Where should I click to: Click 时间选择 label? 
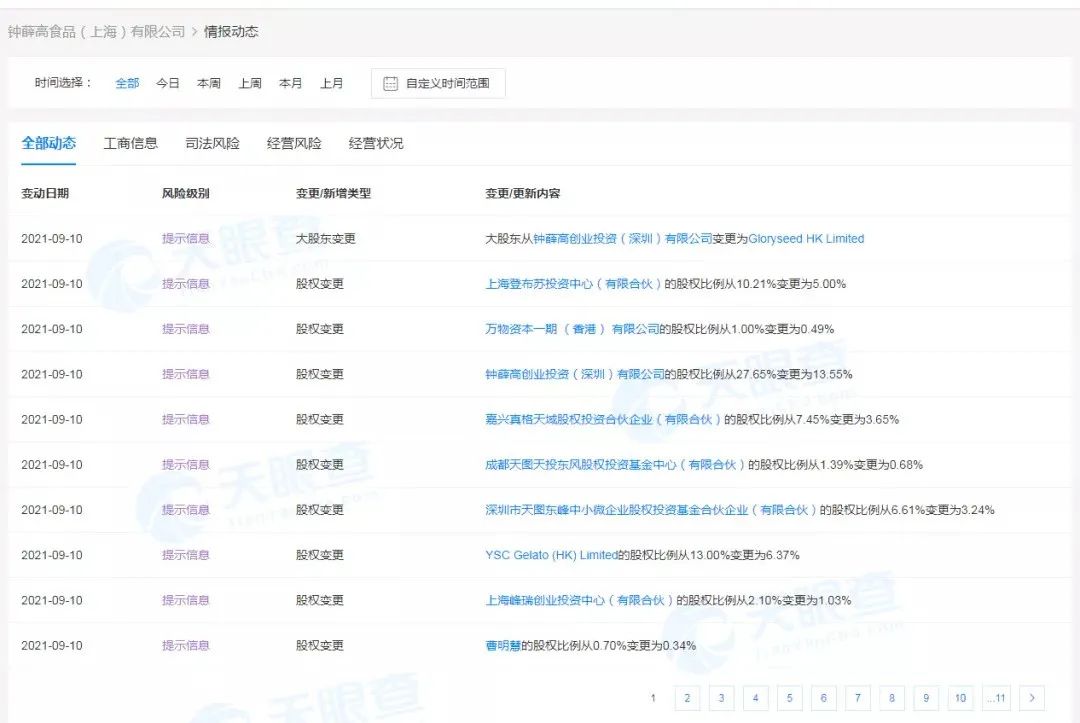pyautogui.click(x=63, y=83)
